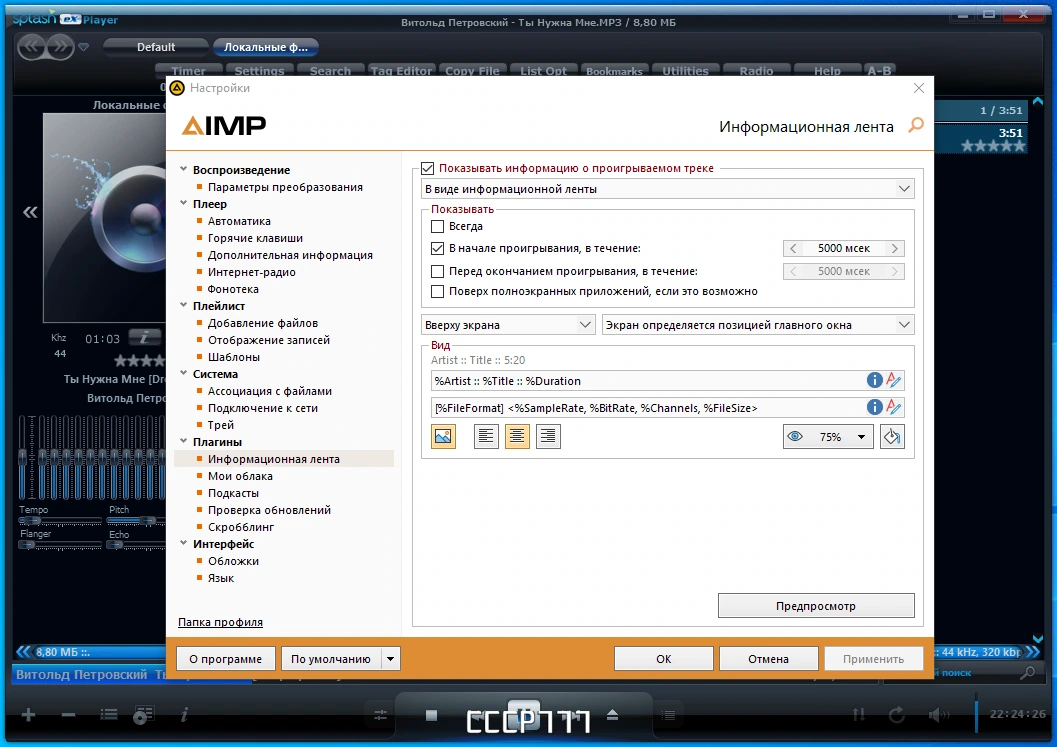Click the 'О программе' button
The width and height of the screenshot is (1057, 747).
click(226, 659)
